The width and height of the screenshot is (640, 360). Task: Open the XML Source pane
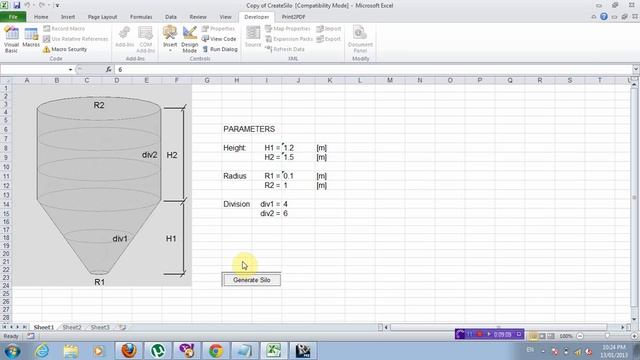pos(253,38)
